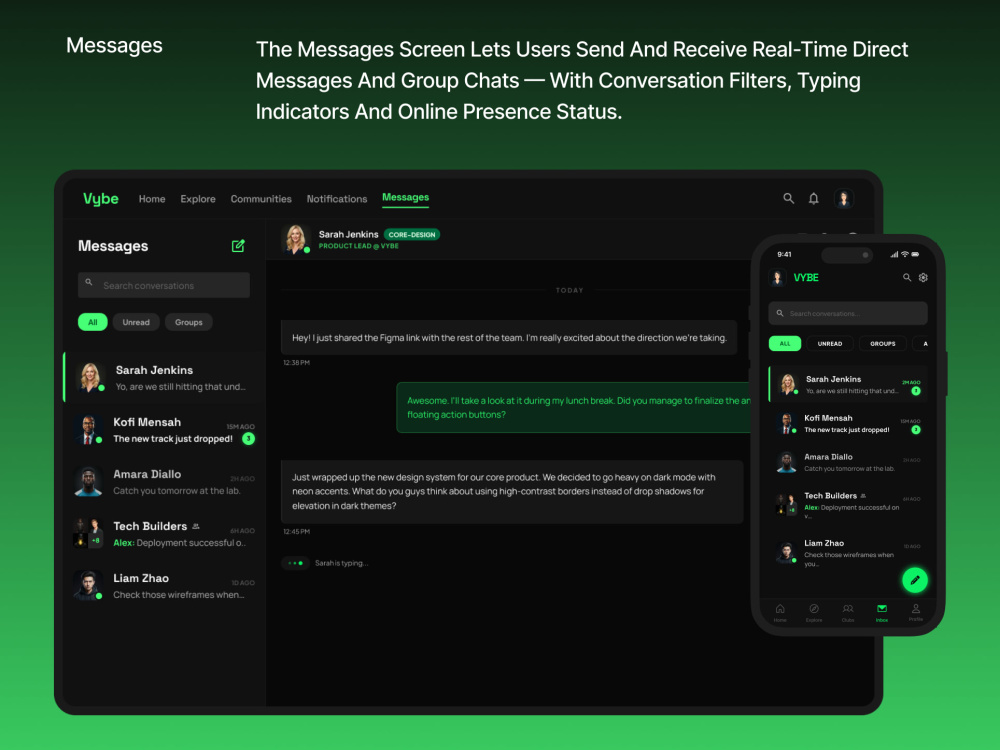This screenshot has height=750, width=1000.
Task: Open the profile avatar in desktop navbar
Action: coord(844,198)
